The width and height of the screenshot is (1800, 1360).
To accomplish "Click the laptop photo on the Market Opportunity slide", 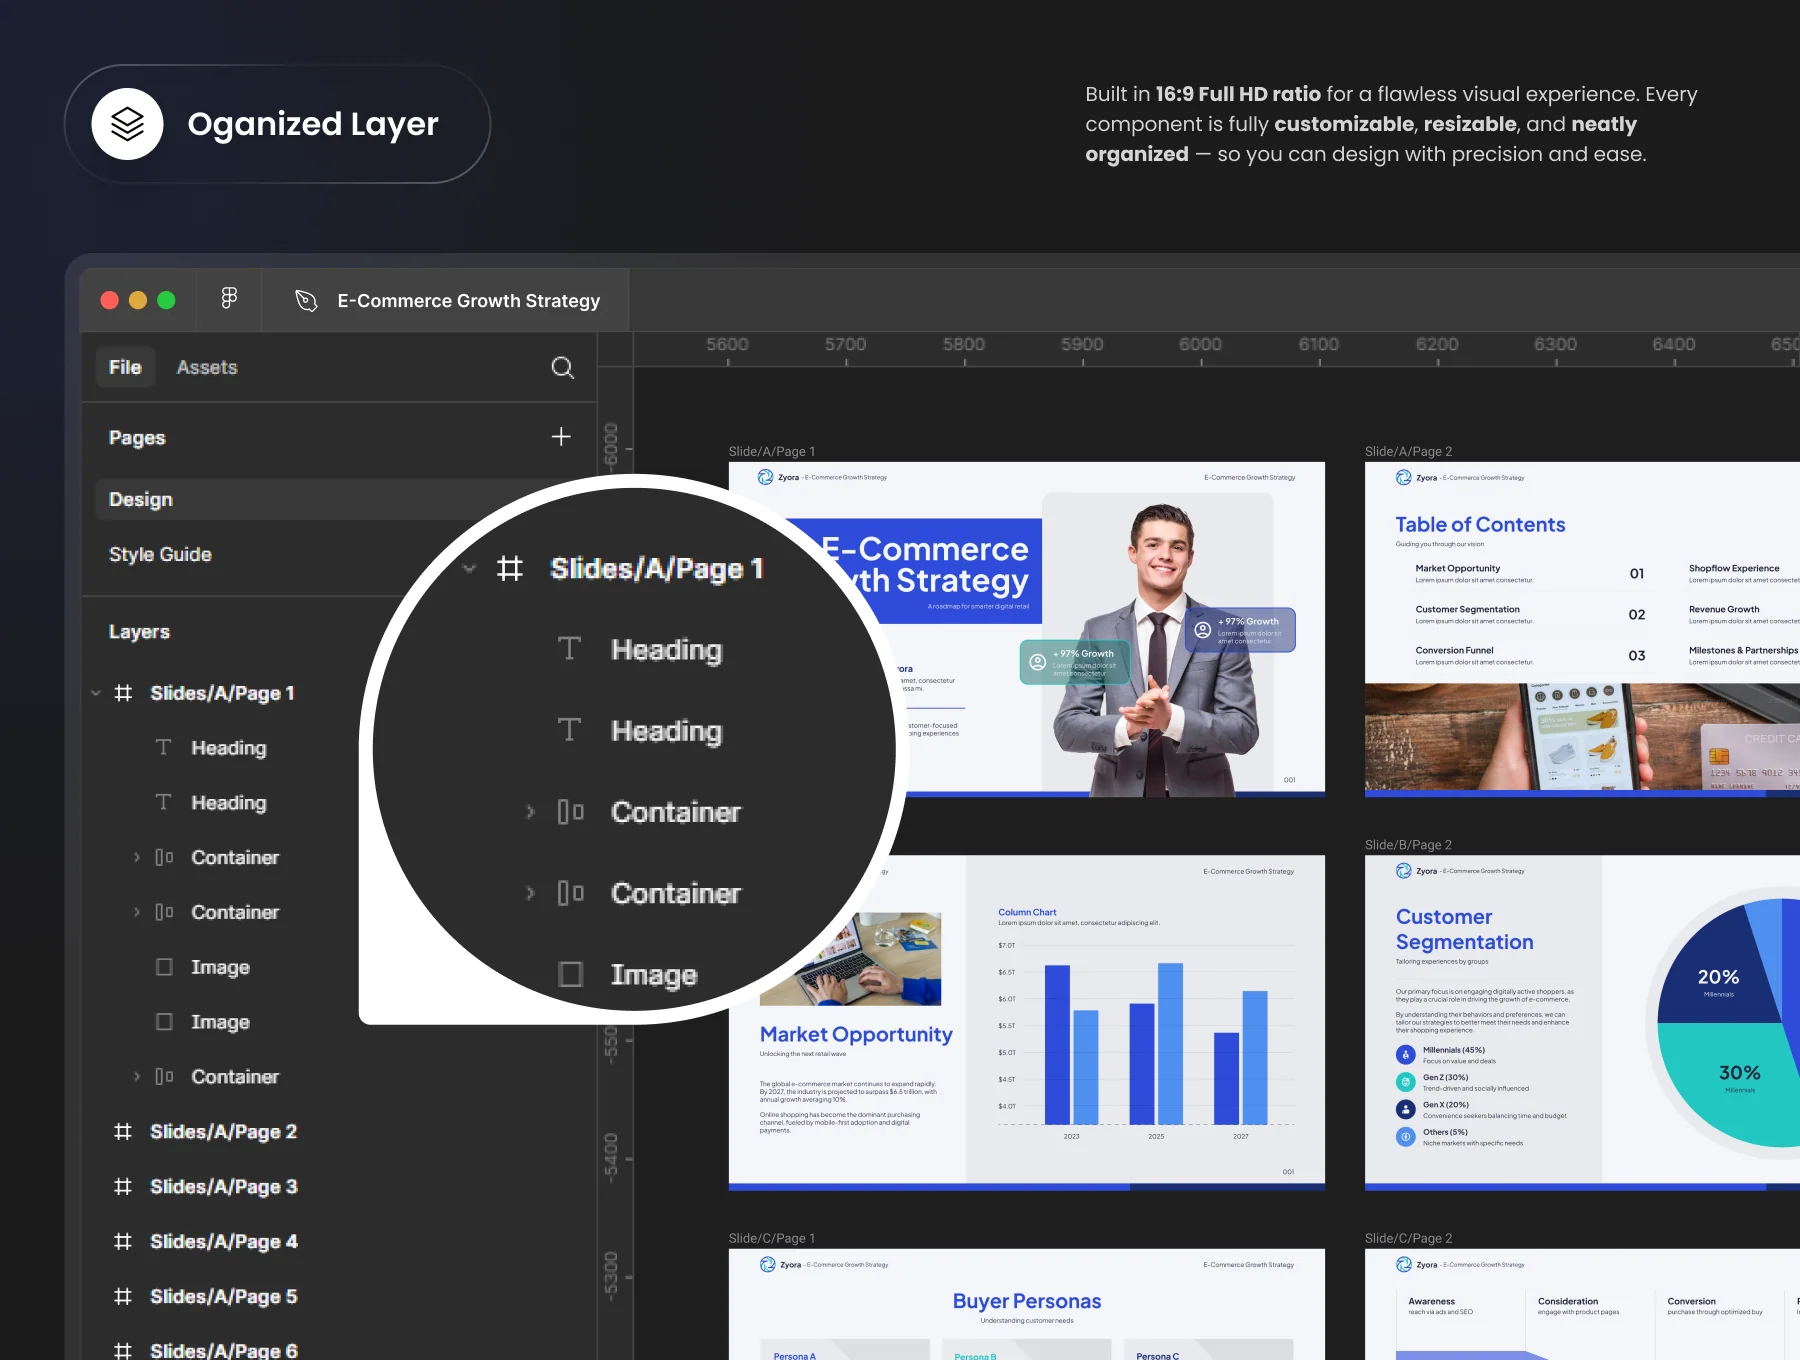I will (850, 959).
